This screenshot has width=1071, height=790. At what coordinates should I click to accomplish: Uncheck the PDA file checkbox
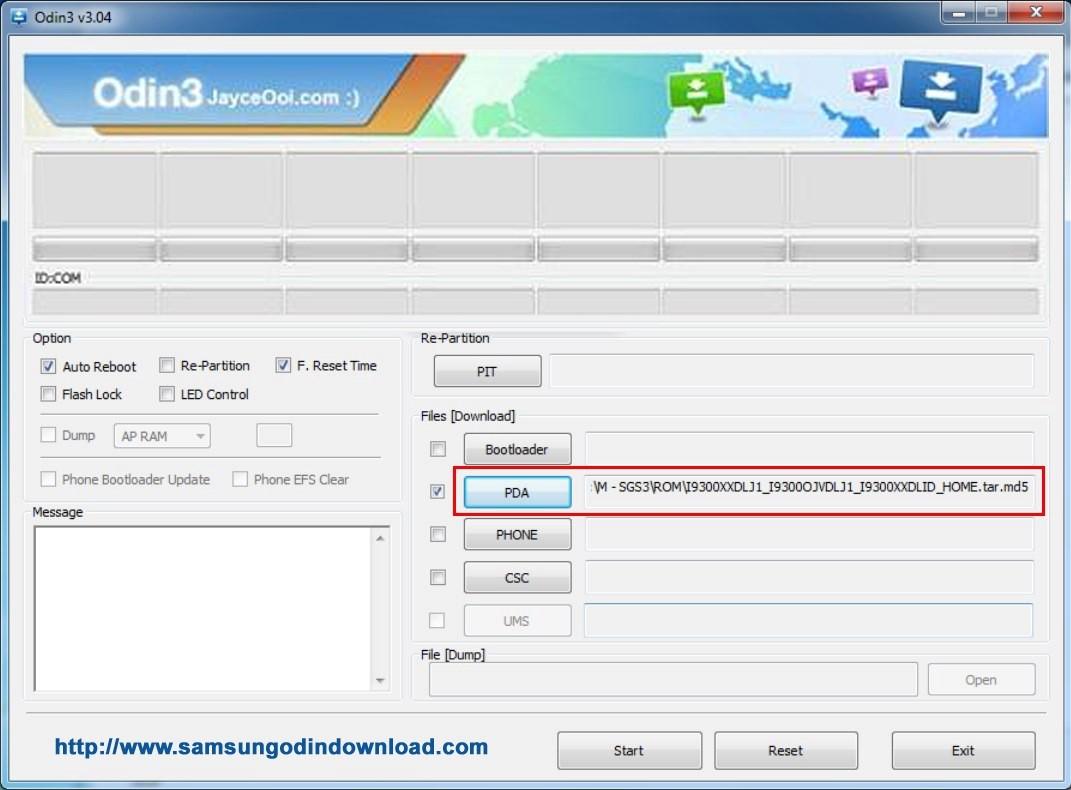(x=437, y=492)
